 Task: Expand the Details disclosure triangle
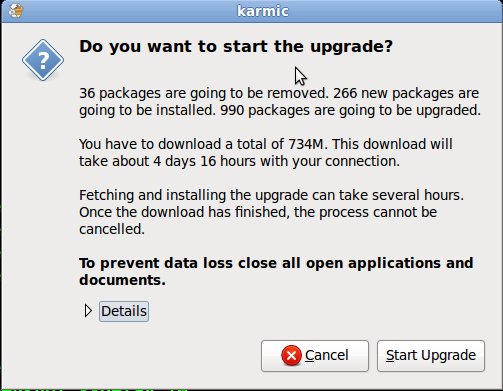tap(88, 311)
